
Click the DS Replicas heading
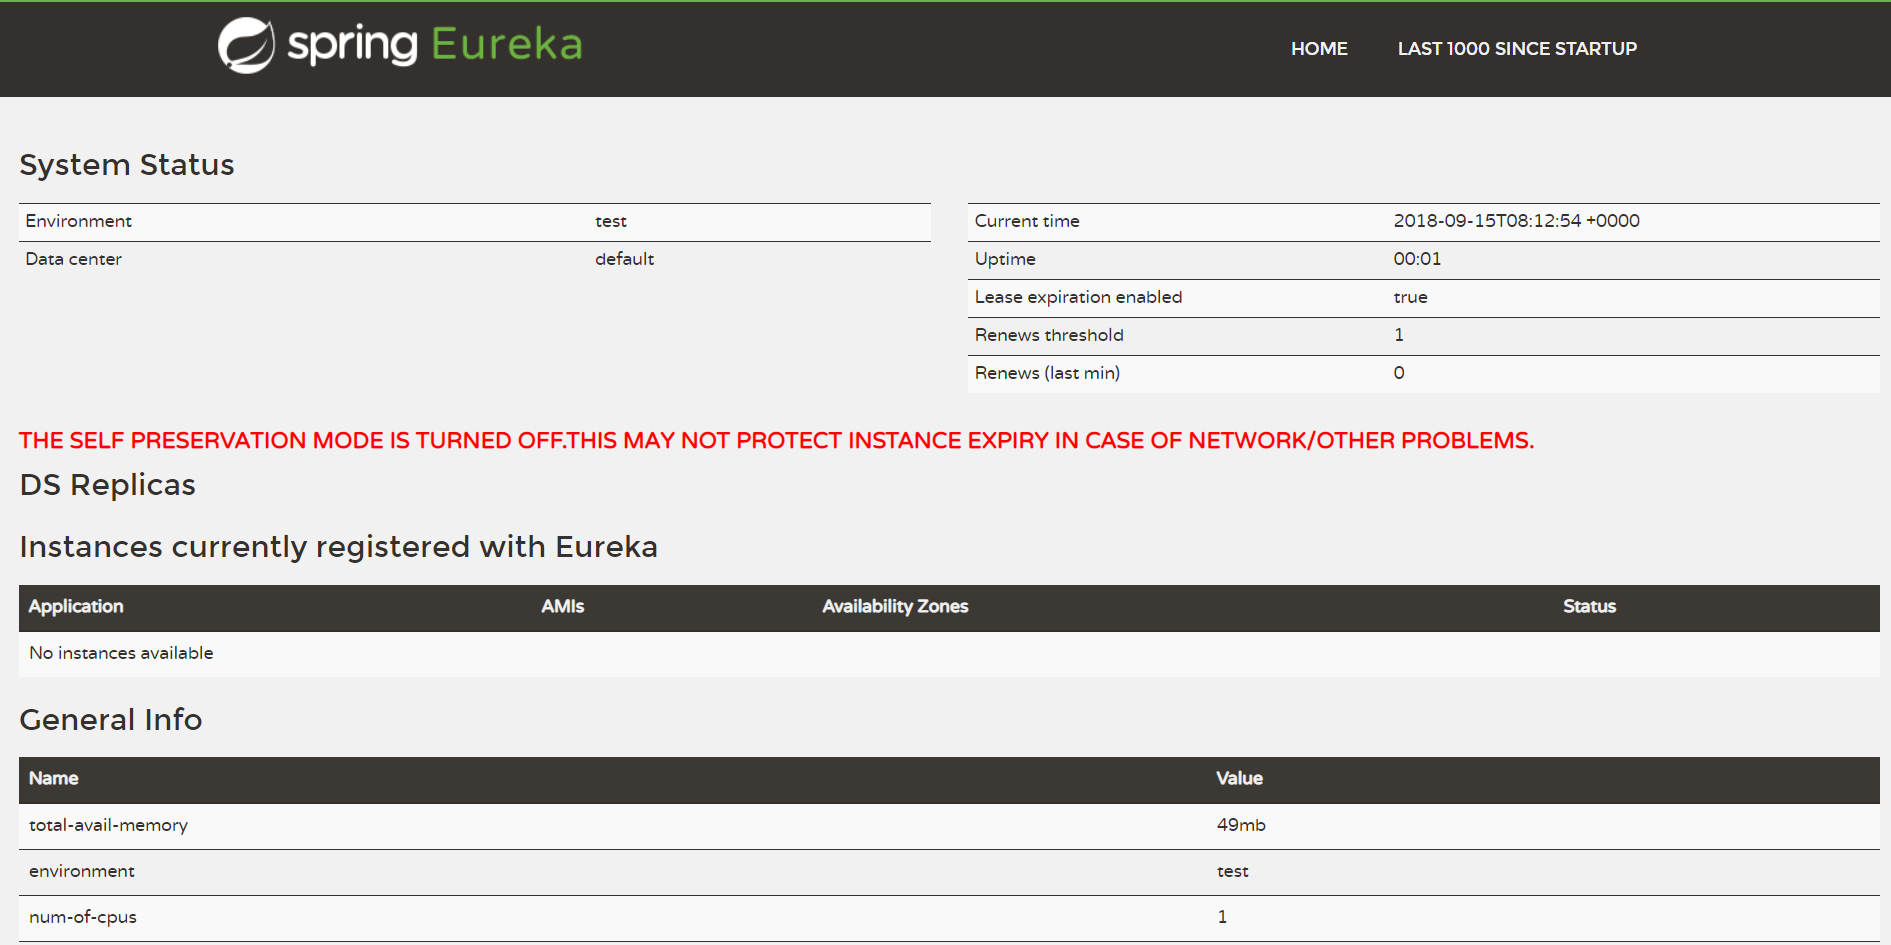pos(108,485)
